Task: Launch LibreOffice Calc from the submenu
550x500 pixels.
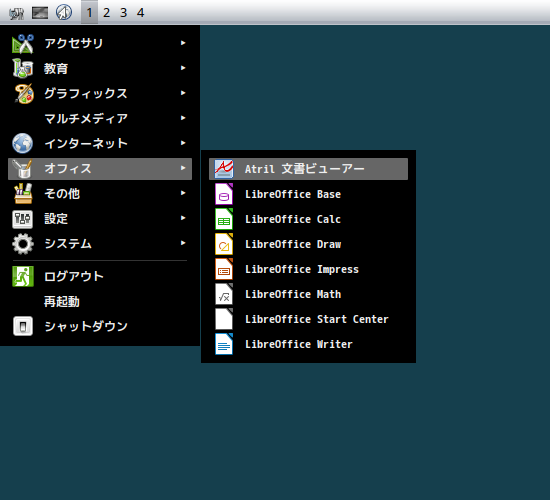Action: 308,219
